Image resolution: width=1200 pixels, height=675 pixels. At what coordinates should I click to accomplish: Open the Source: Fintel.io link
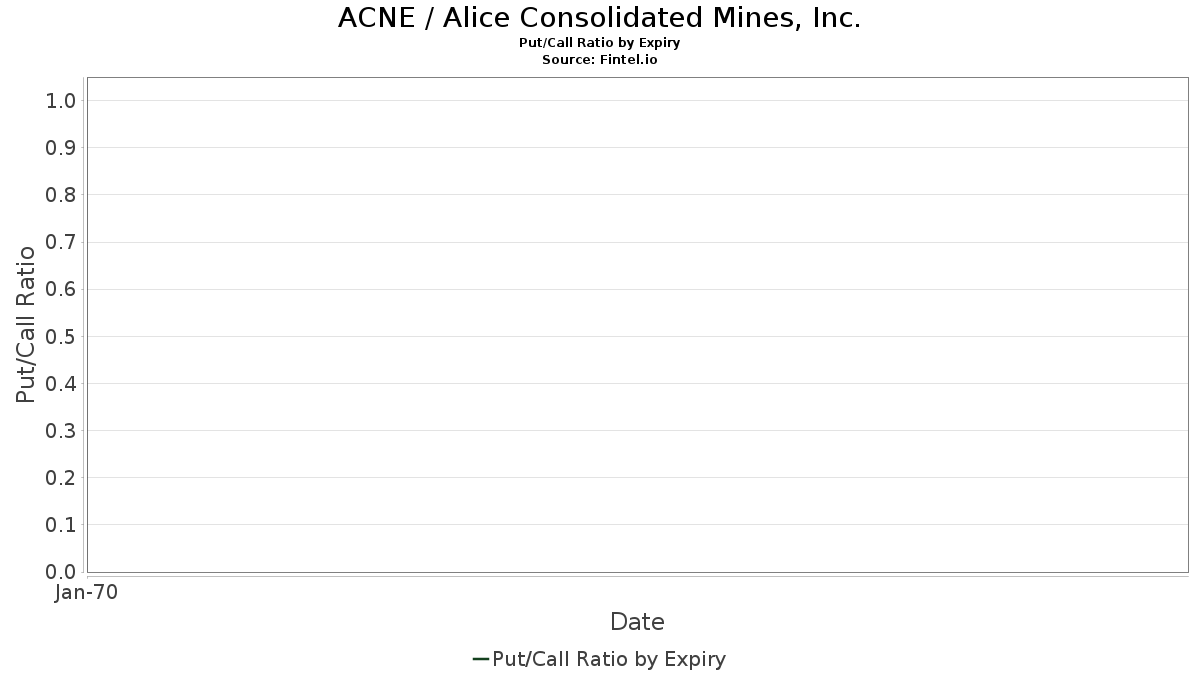[599, 60]
